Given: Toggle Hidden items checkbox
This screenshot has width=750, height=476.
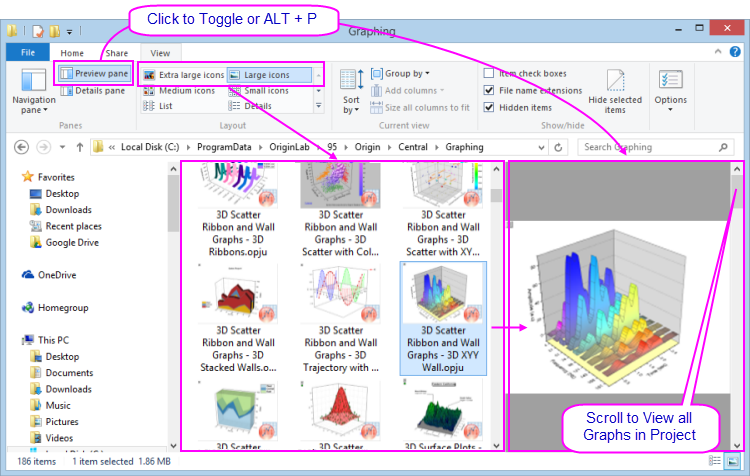Looking at the screenshot, I should (488, 108).
